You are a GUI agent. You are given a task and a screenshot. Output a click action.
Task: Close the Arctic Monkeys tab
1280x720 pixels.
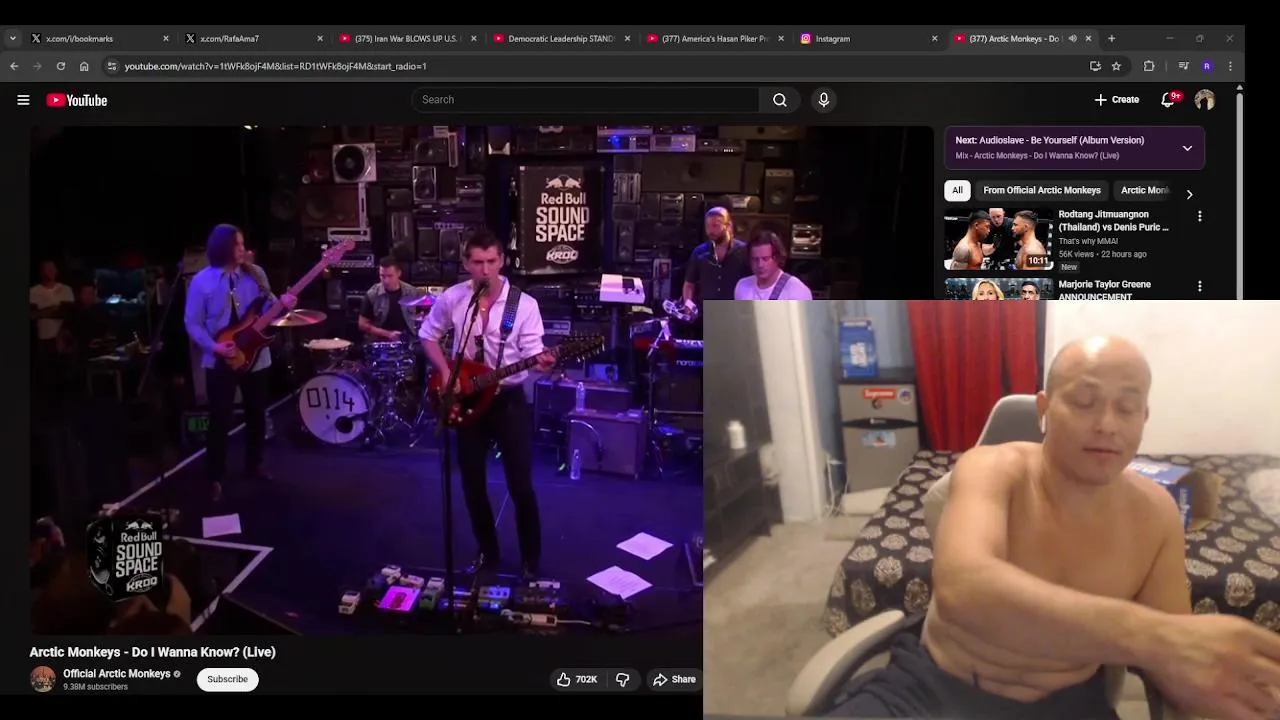[x=1089, y=39]
